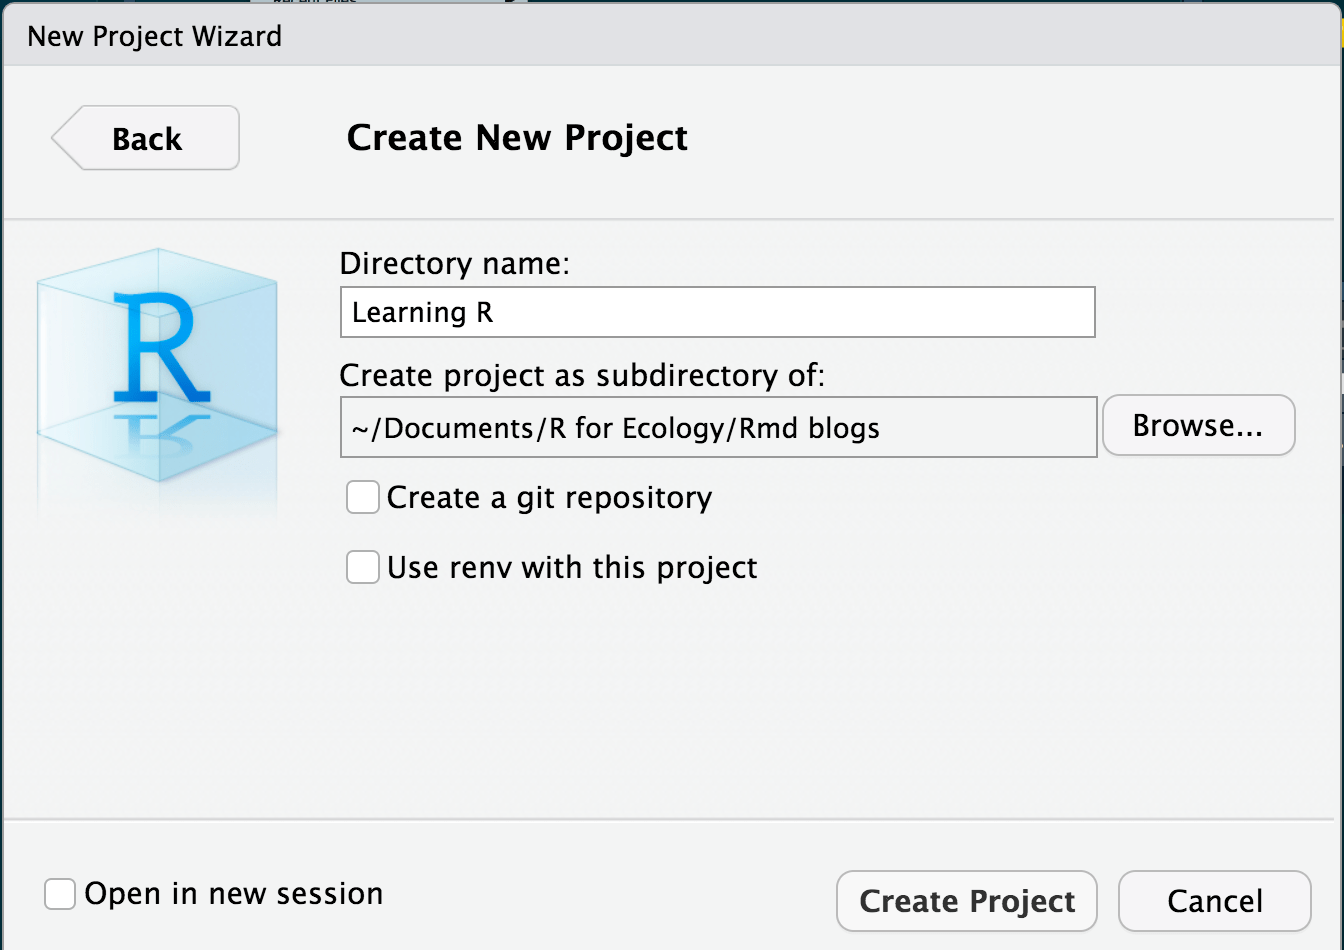Click the New Project Wizard title bar text
Screen dimensions: 1344x950
point(154,35)
